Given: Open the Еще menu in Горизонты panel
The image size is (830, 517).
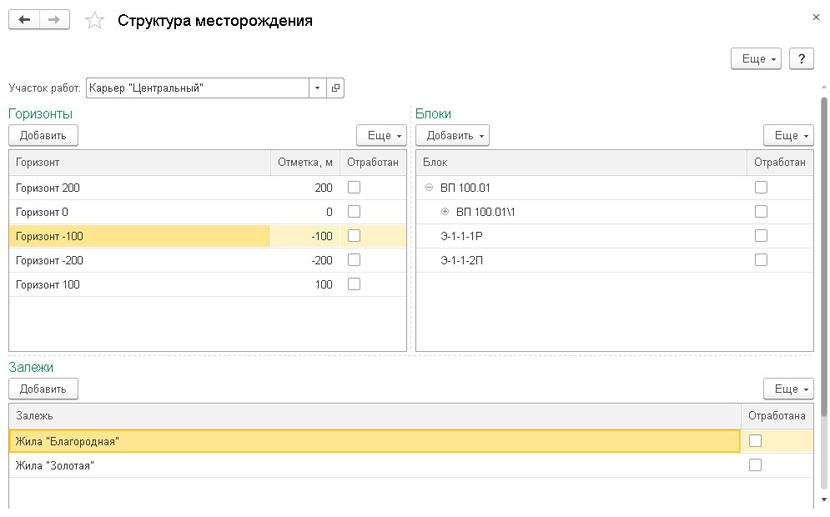Looking at the screenshot, I should 381,135.
